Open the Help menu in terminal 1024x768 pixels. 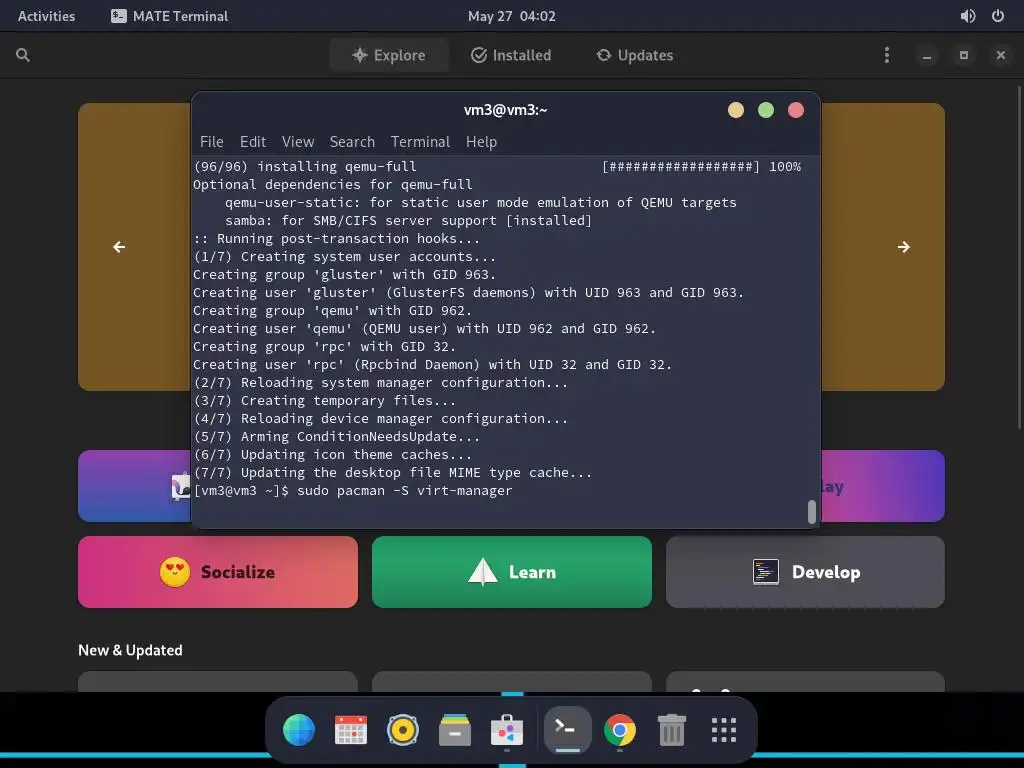(481, 142)
